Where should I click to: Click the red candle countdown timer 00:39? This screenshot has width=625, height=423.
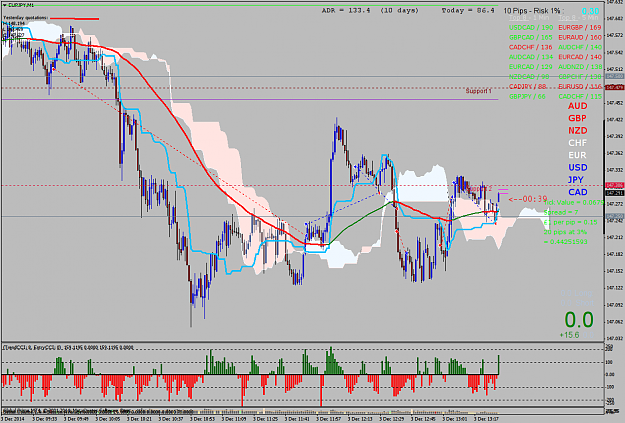point(528,199)
